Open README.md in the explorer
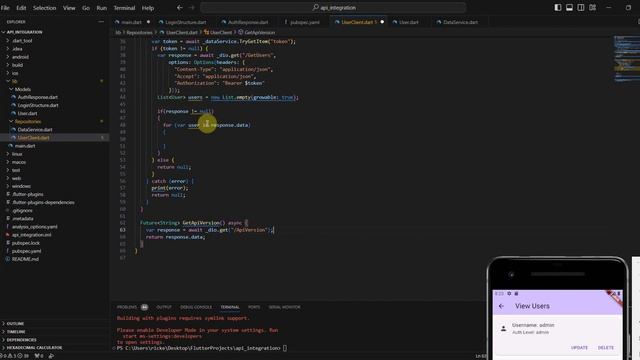 click(25, 259)
